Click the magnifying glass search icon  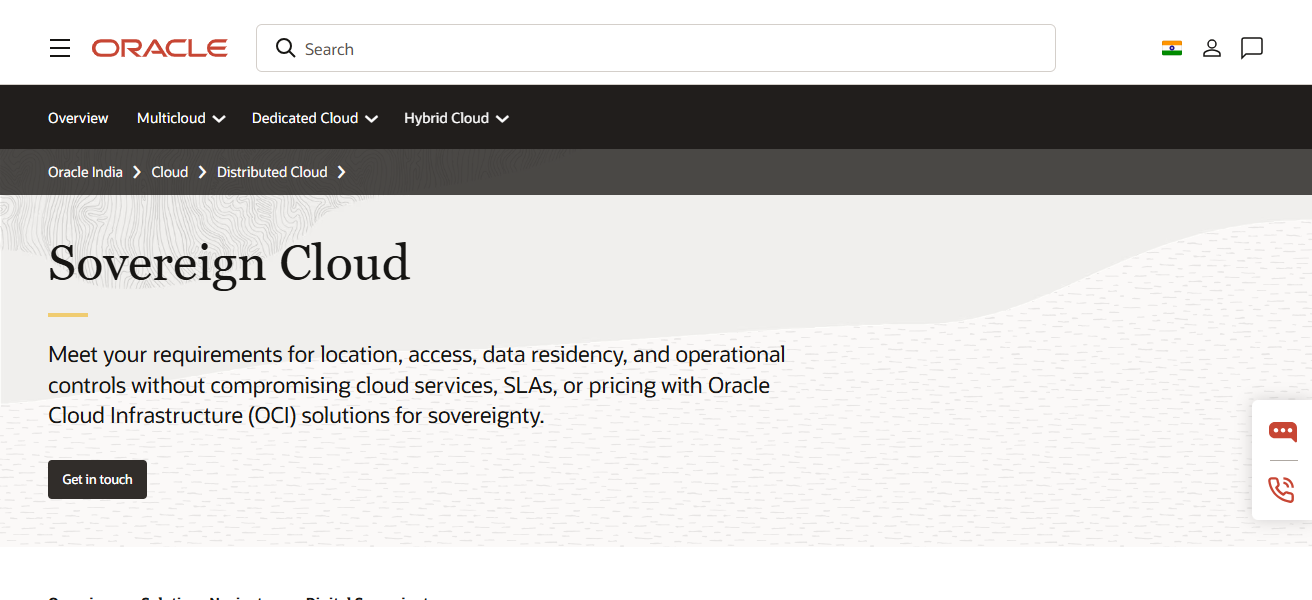(285, 47)
